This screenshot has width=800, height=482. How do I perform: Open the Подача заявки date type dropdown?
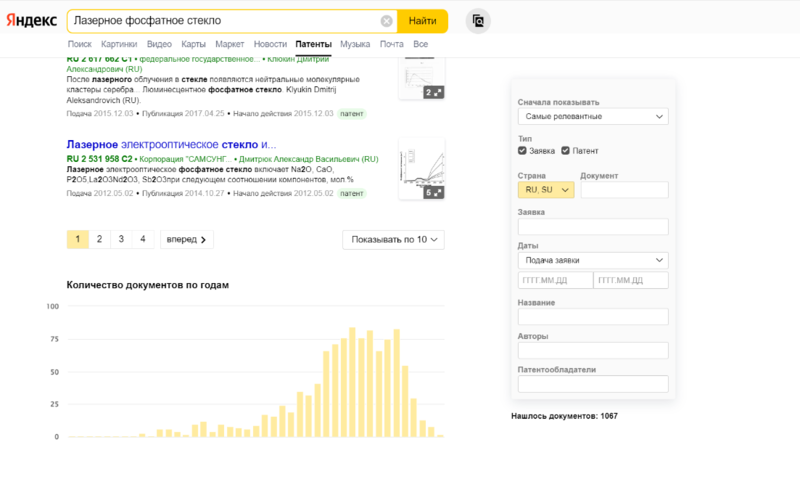(x=593, y=260)
